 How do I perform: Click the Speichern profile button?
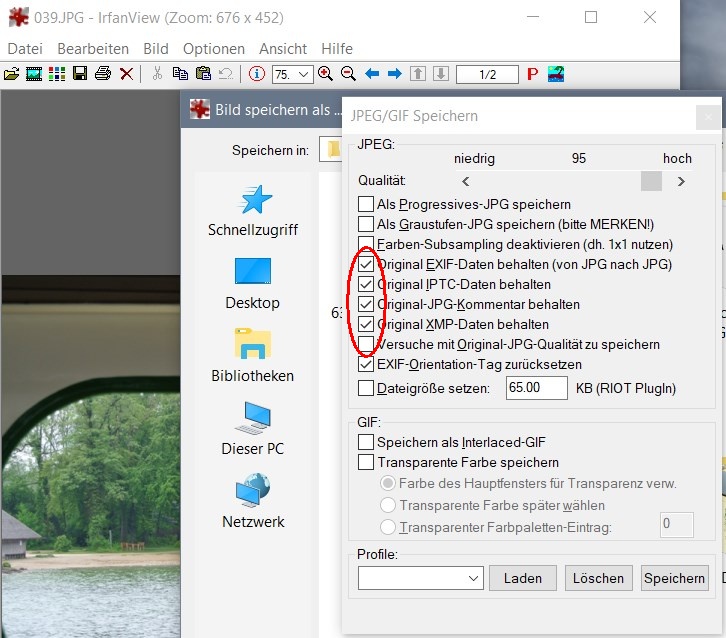pyautogui.click(x=675, y=578)
